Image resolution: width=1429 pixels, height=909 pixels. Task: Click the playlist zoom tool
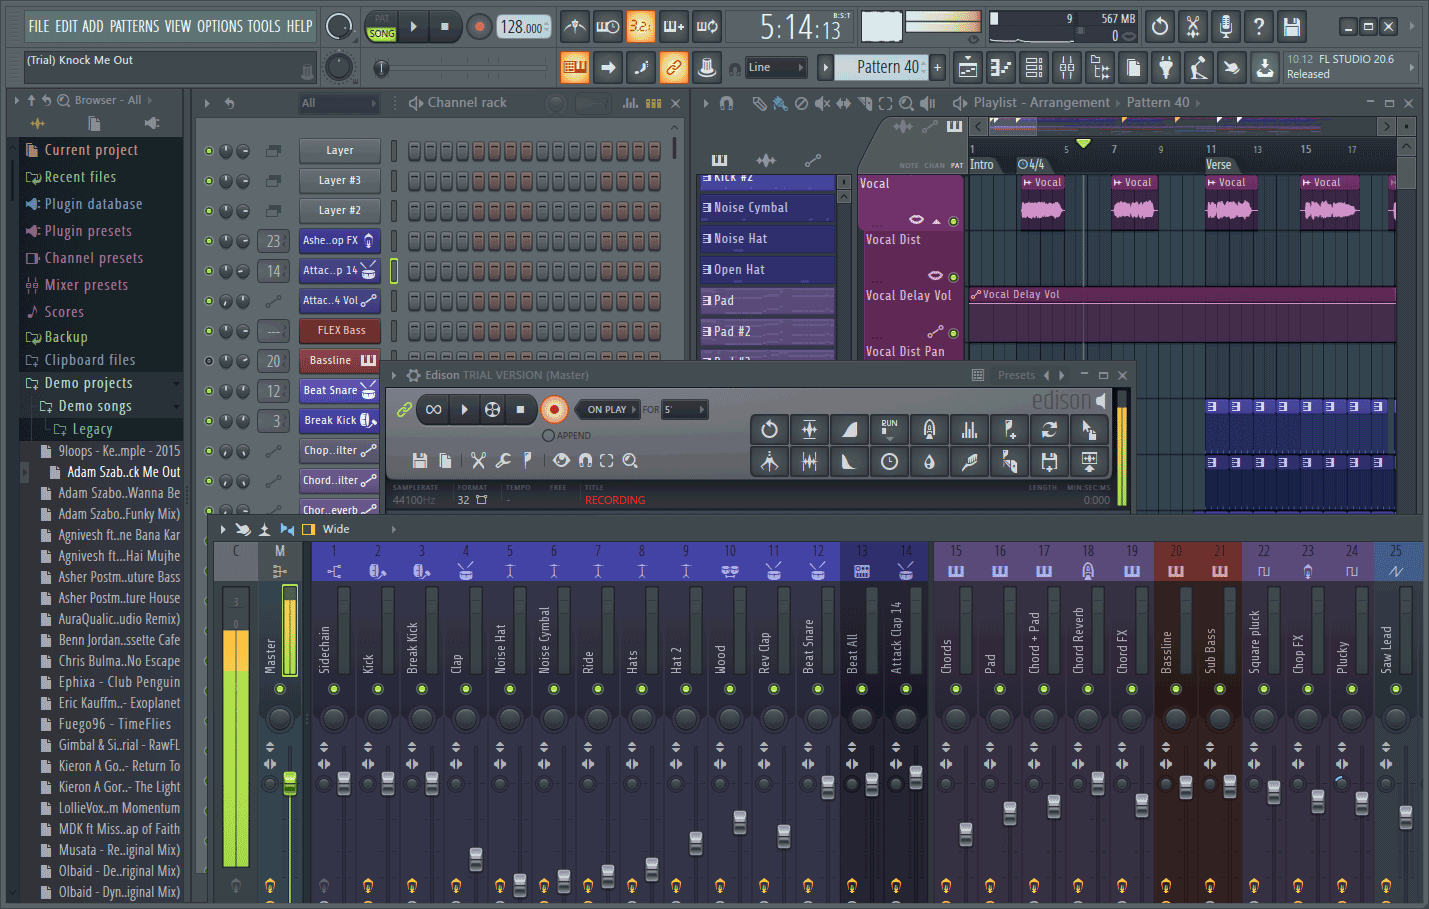(906, 103)
